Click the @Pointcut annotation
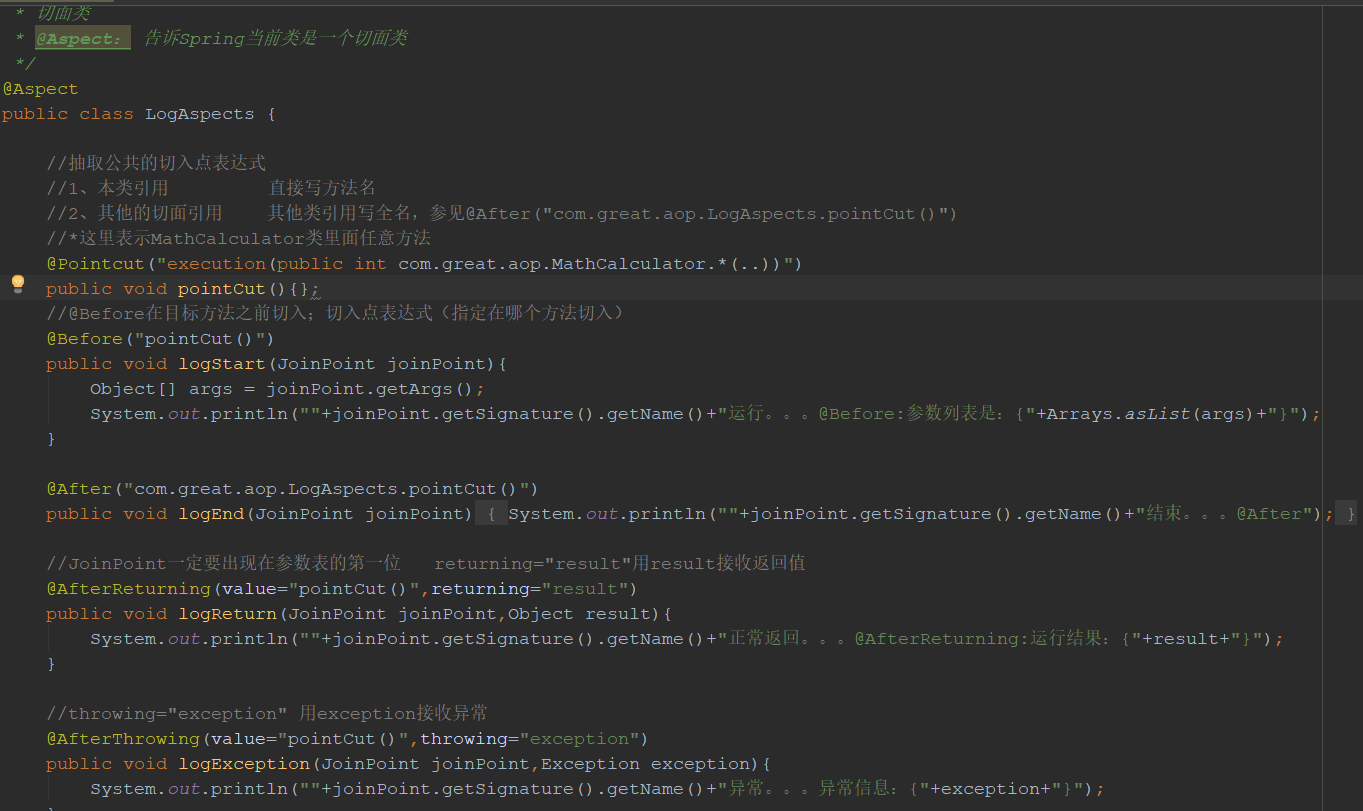Image resolution: width=1363 pixels, height=811 pixels. pos(95,264)
